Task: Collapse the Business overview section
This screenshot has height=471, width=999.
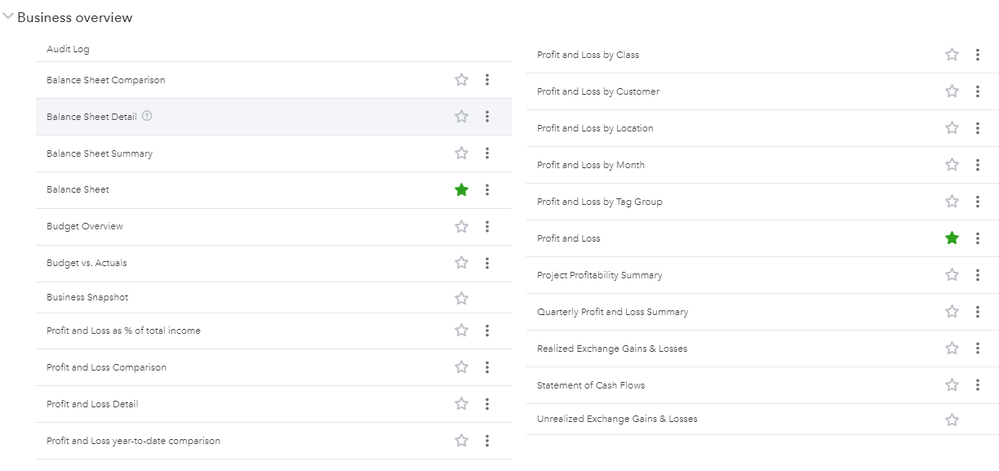Action: (9, 17)
